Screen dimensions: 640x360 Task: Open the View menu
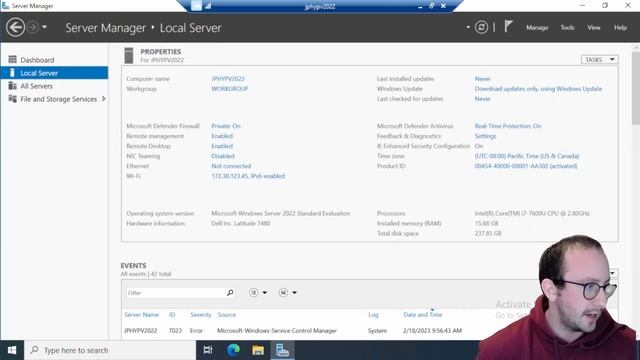[x=594, y=27]
